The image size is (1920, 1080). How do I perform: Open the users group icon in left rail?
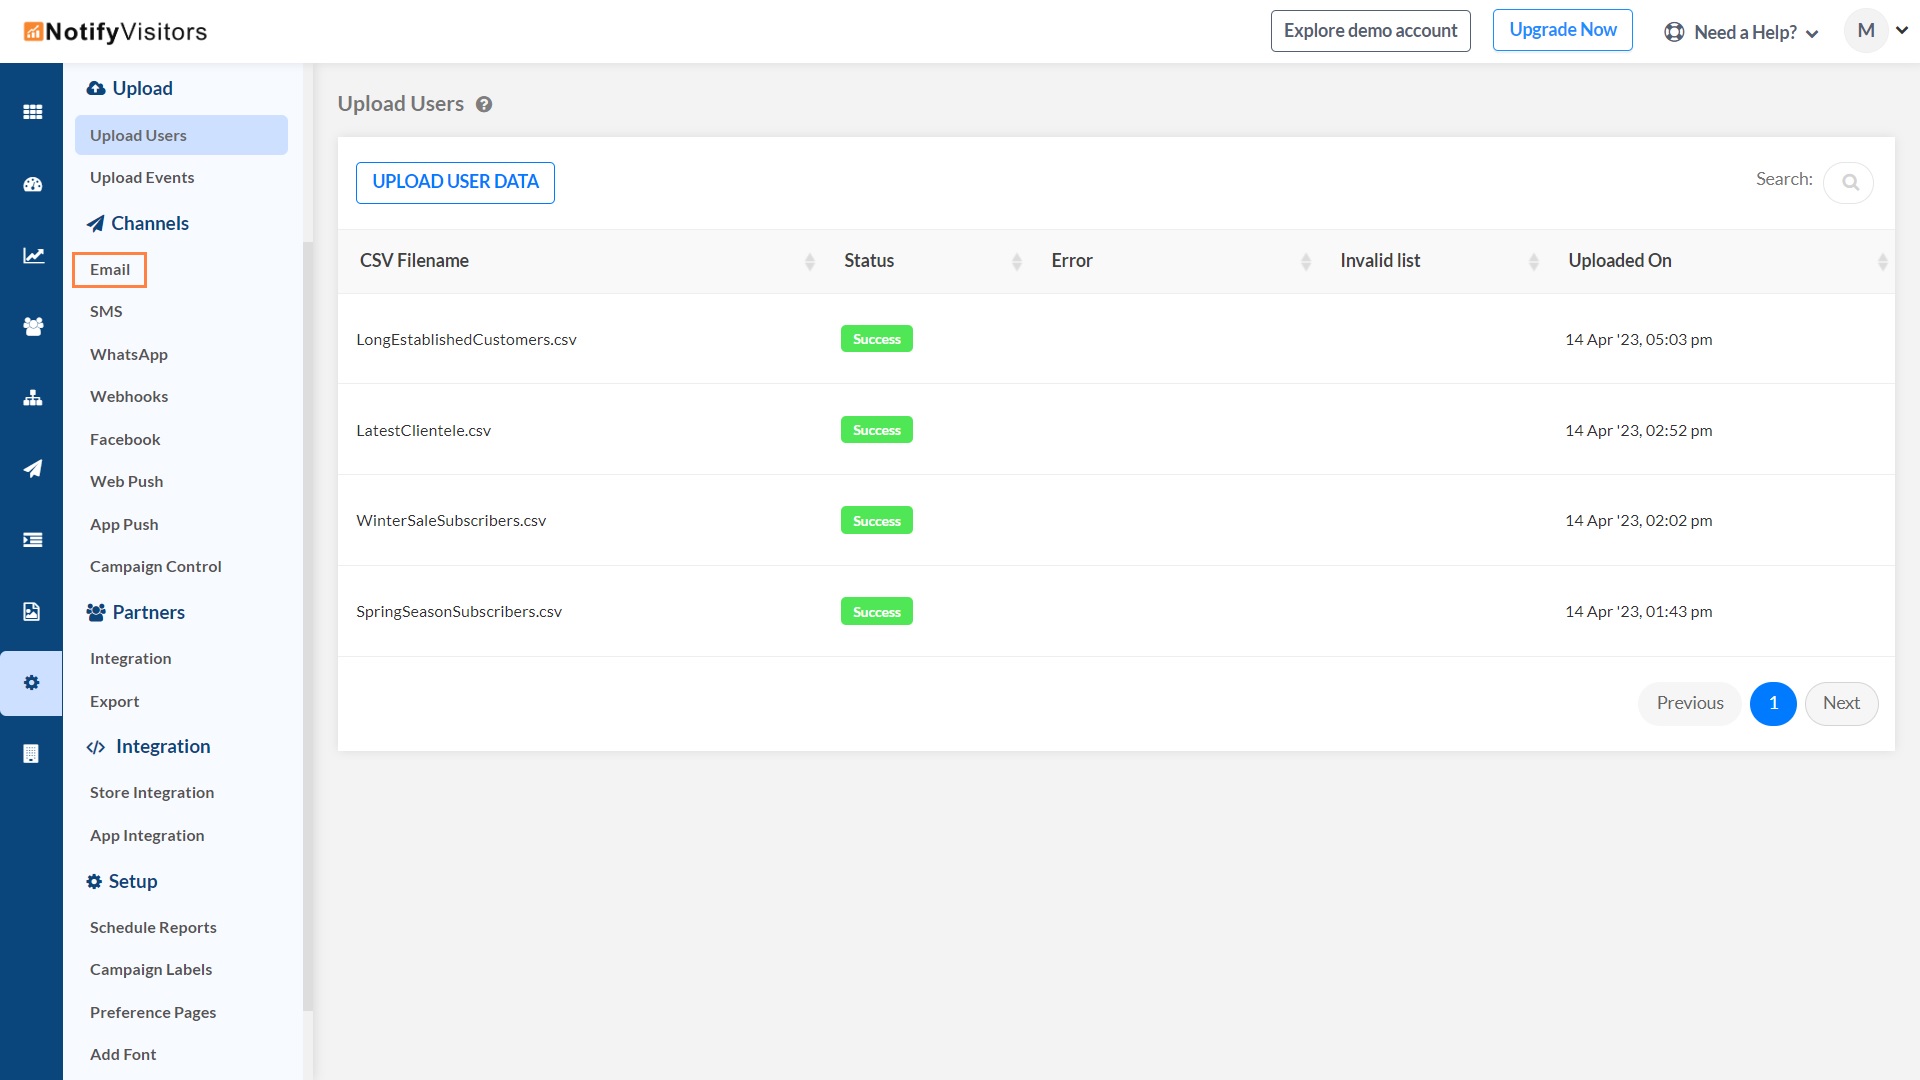pyautogui.click(x=32, y=326)
